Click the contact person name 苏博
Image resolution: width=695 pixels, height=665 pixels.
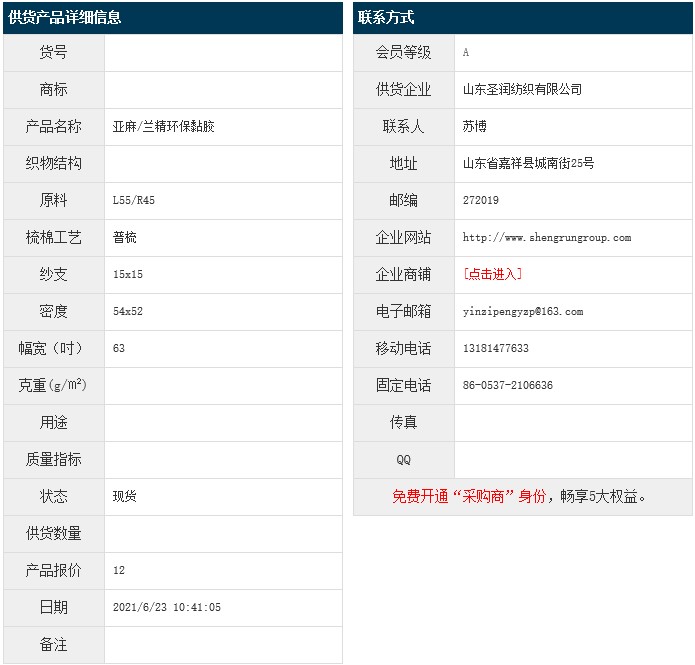(x=475, y=127)
